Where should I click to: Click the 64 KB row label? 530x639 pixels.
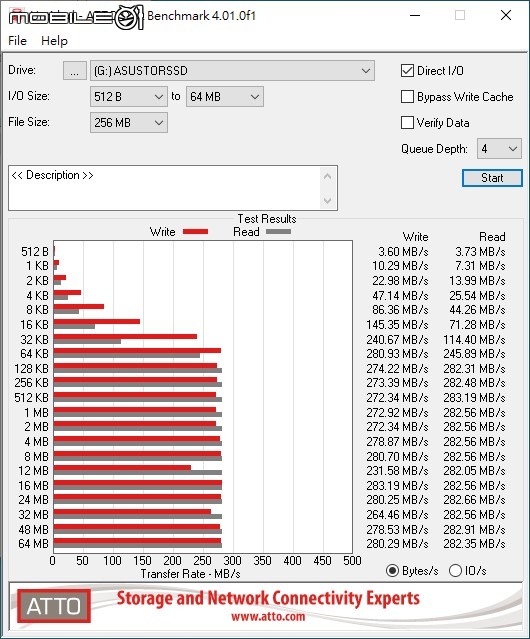click(x=34, y=354)
